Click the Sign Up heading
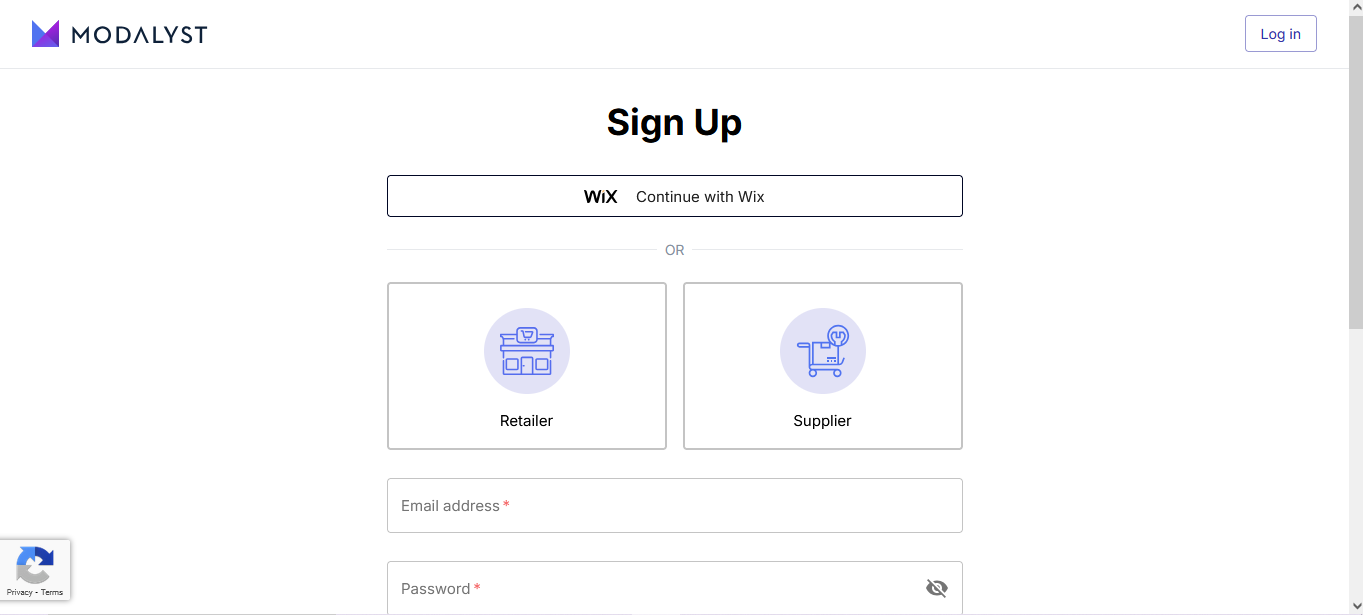 [x=674, y=122]
